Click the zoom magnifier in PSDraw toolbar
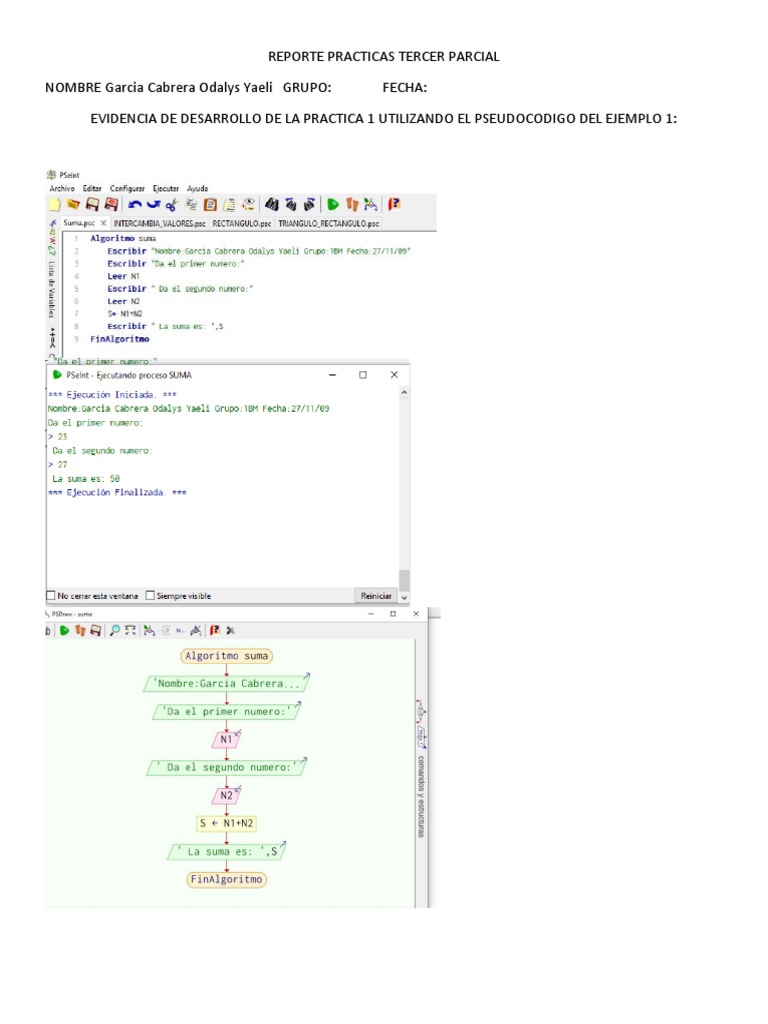Image resolution: width=768 pixels, height=1024 pixels. coord(116,630)
